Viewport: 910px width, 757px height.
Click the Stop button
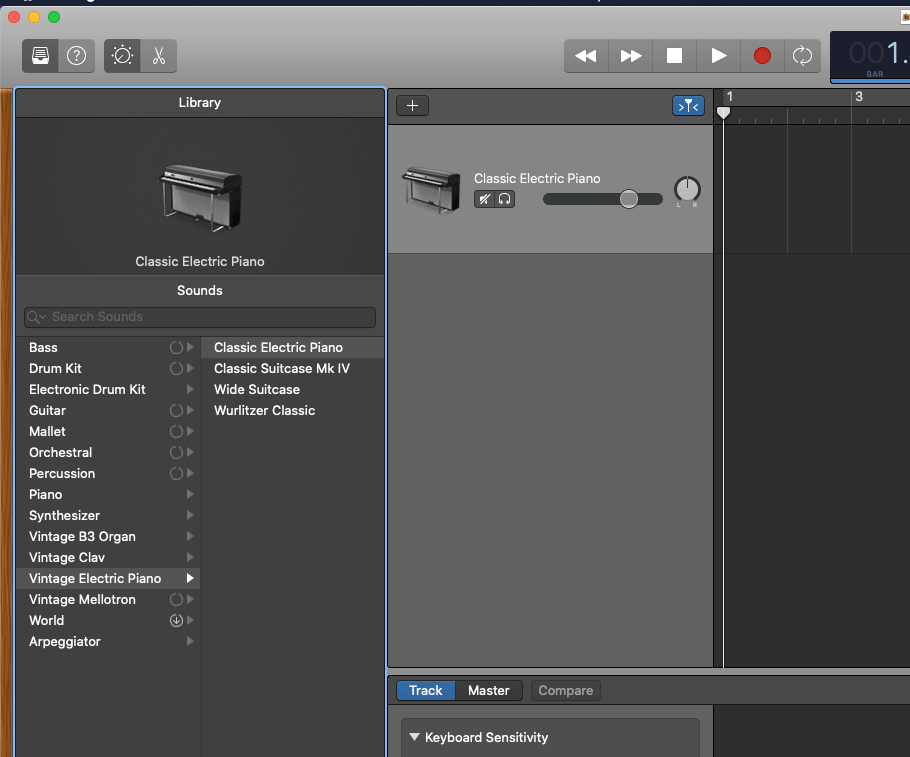pyautogui.click(x=675, y=56)
